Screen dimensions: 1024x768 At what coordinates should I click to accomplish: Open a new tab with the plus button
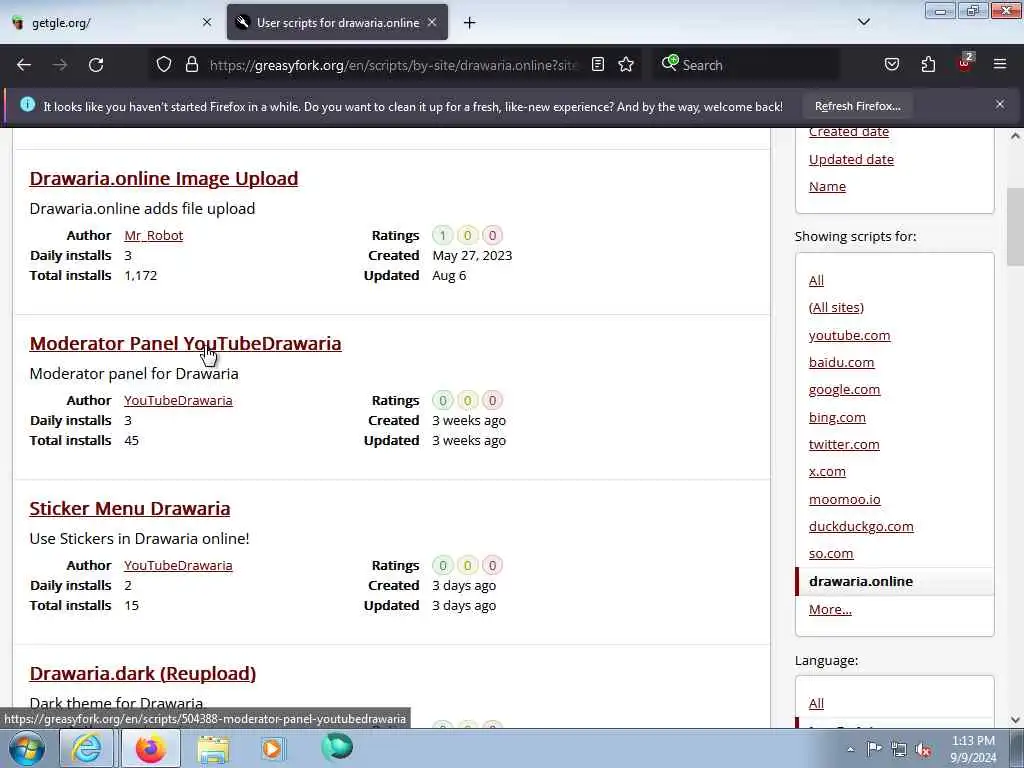469,23
